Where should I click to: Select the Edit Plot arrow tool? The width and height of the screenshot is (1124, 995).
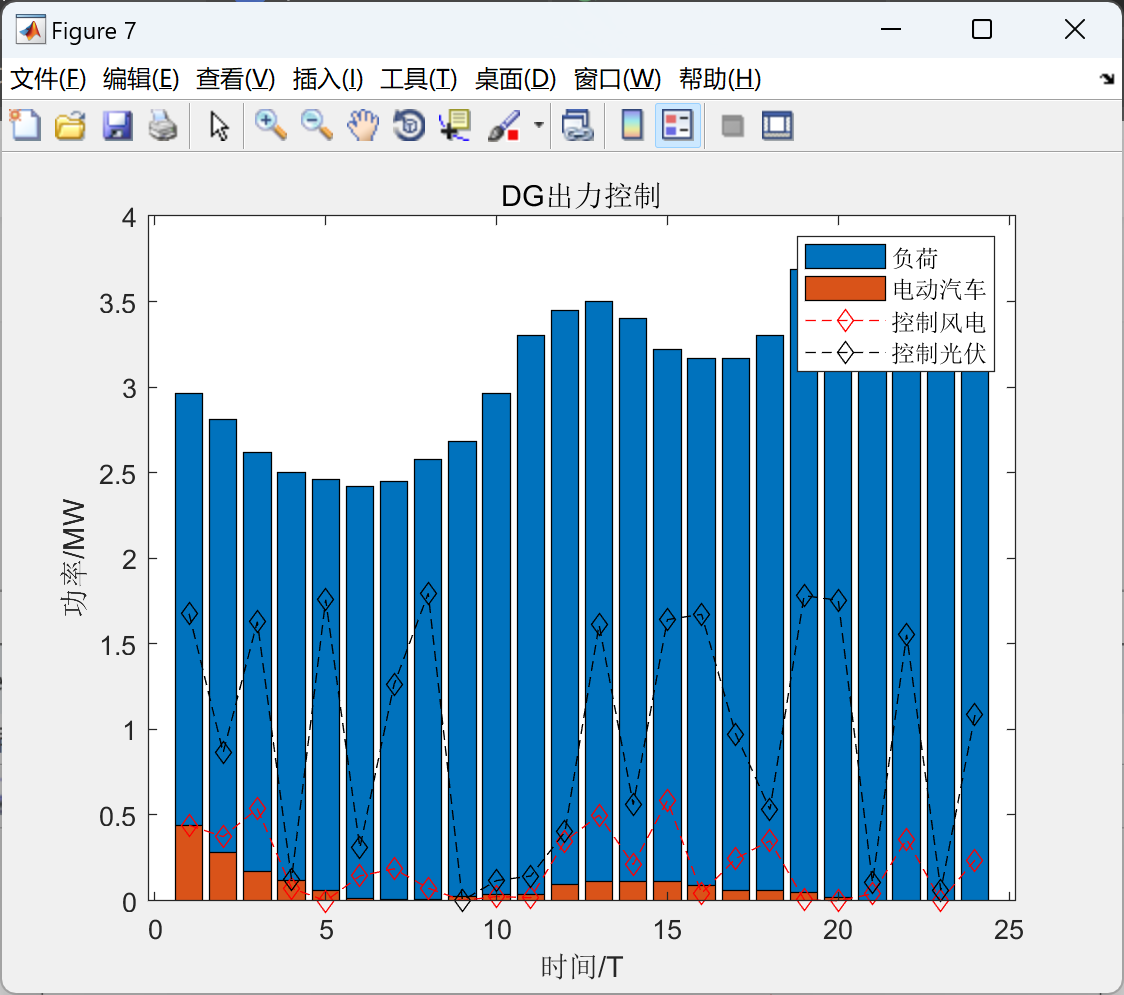click(219, 125)
